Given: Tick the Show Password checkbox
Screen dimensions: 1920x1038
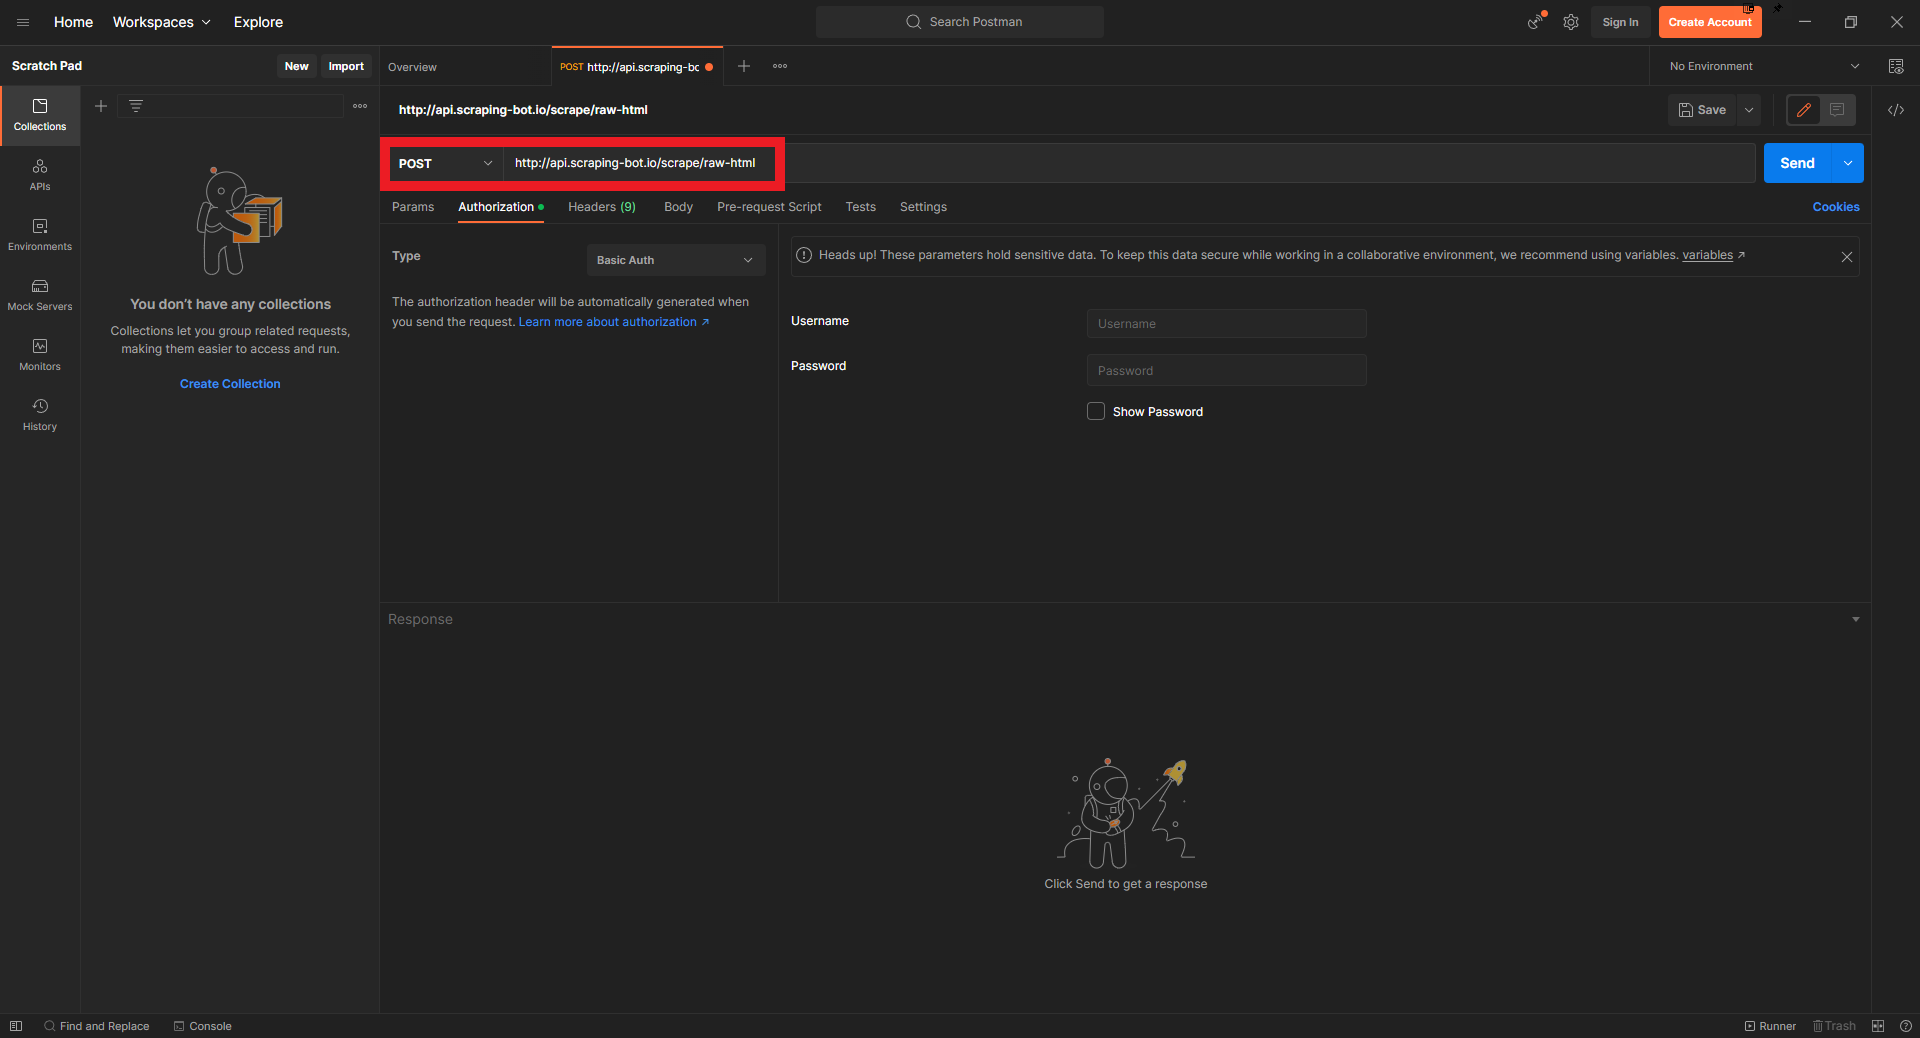Looking at the screenshot, I should pos(1096,411).
